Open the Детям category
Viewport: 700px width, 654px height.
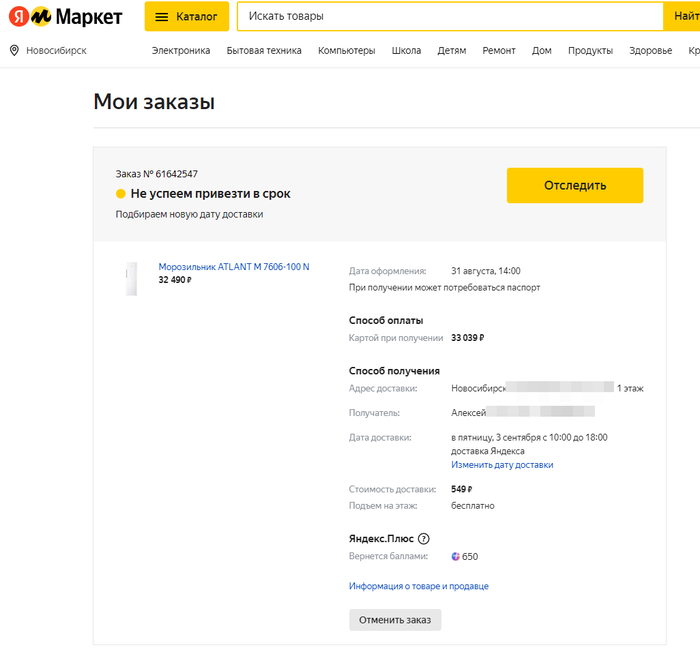[452, 50]
